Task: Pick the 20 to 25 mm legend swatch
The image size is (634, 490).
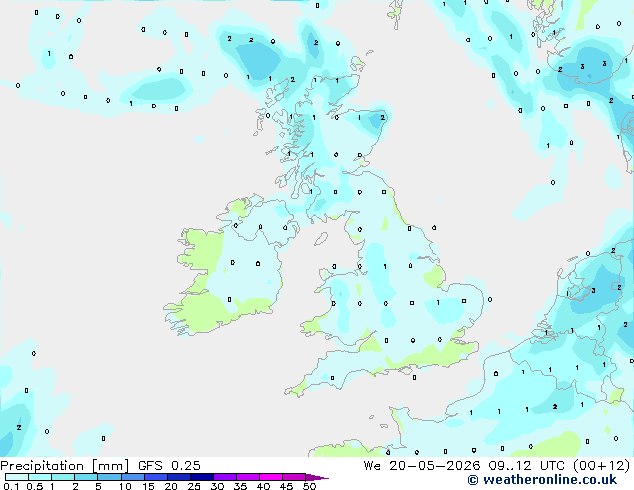Action: 179,477
